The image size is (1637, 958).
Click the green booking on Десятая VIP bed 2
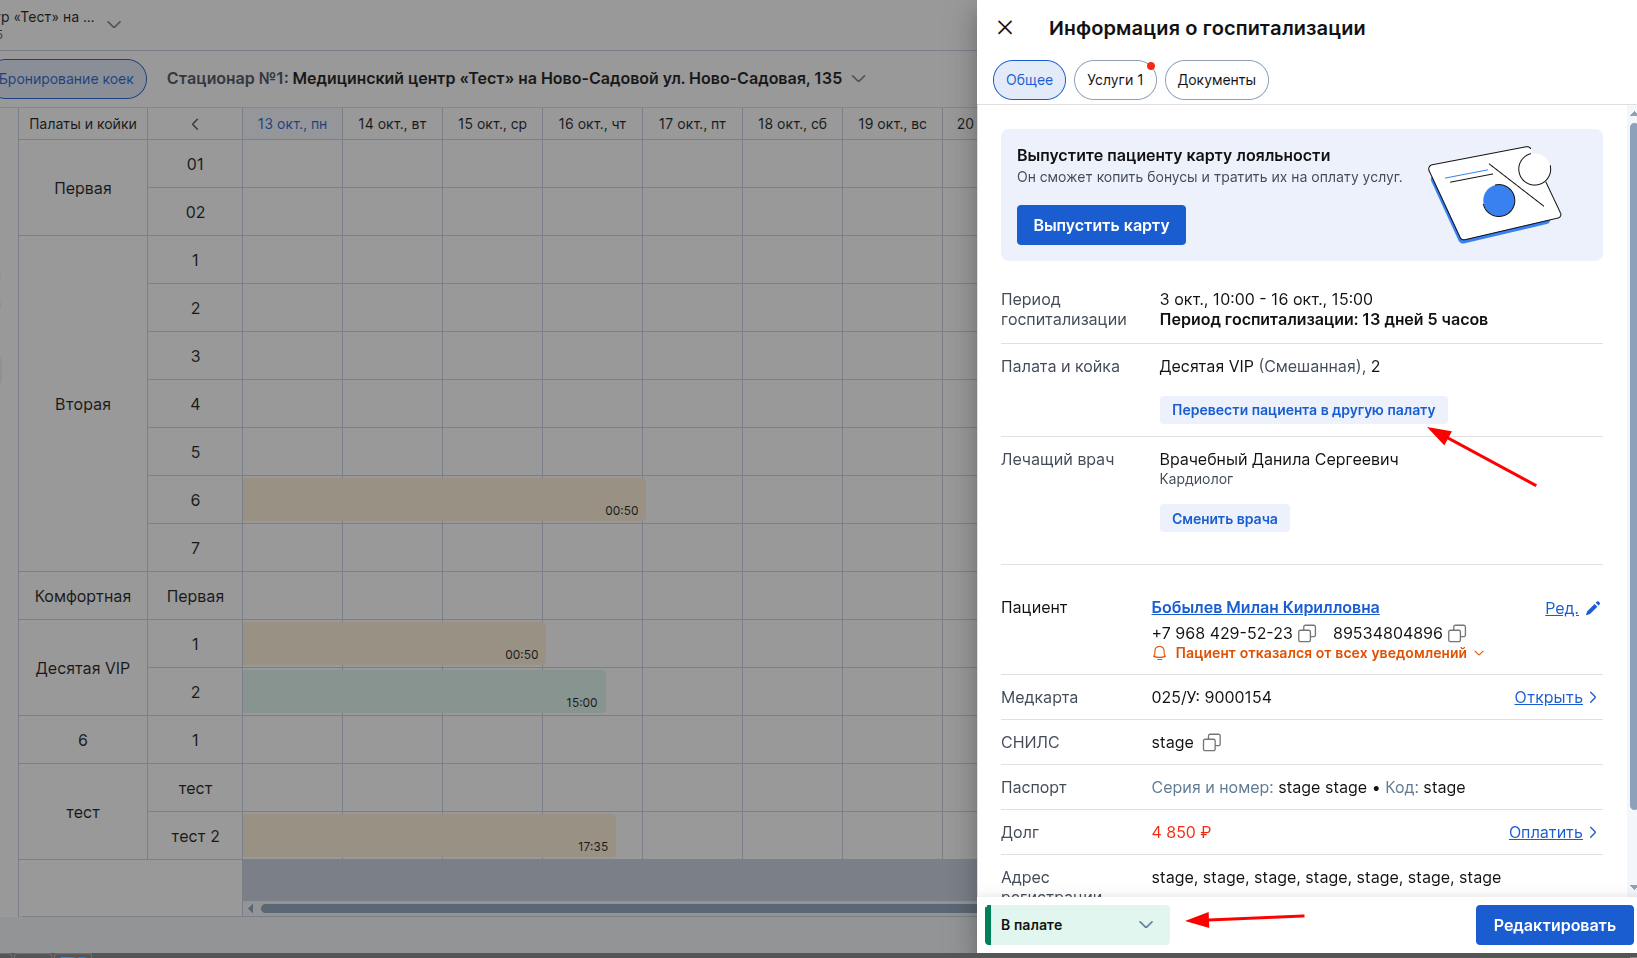[423, 692]
